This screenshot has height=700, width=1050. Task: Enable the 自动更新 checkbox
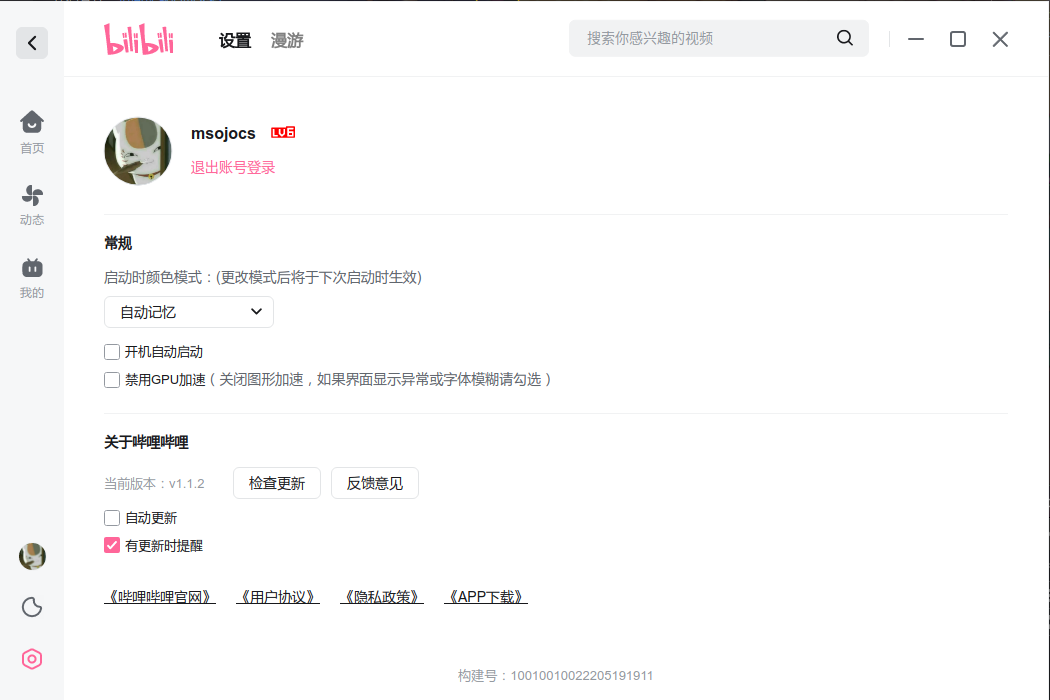(x=112, y=518)
